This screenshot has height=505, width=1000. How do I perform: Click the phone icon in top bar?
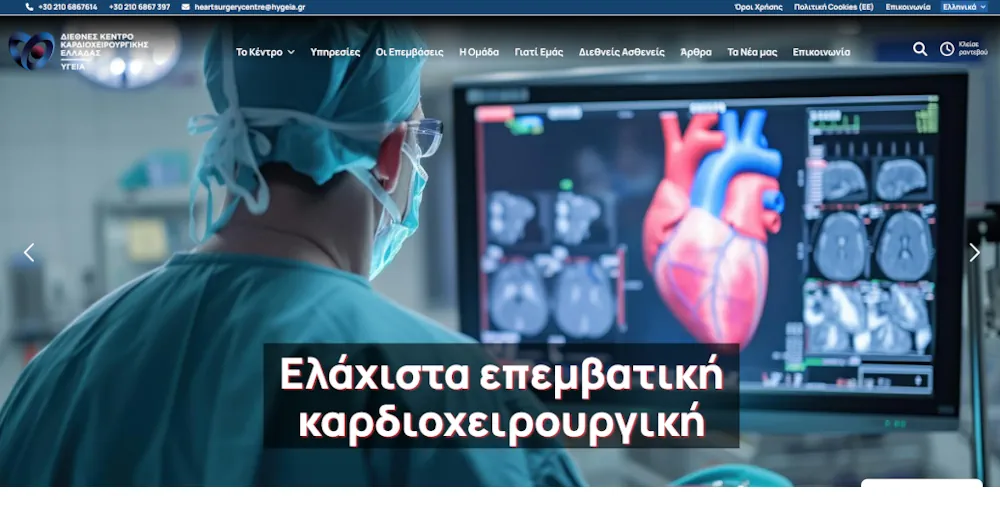(x=30, y=7)
